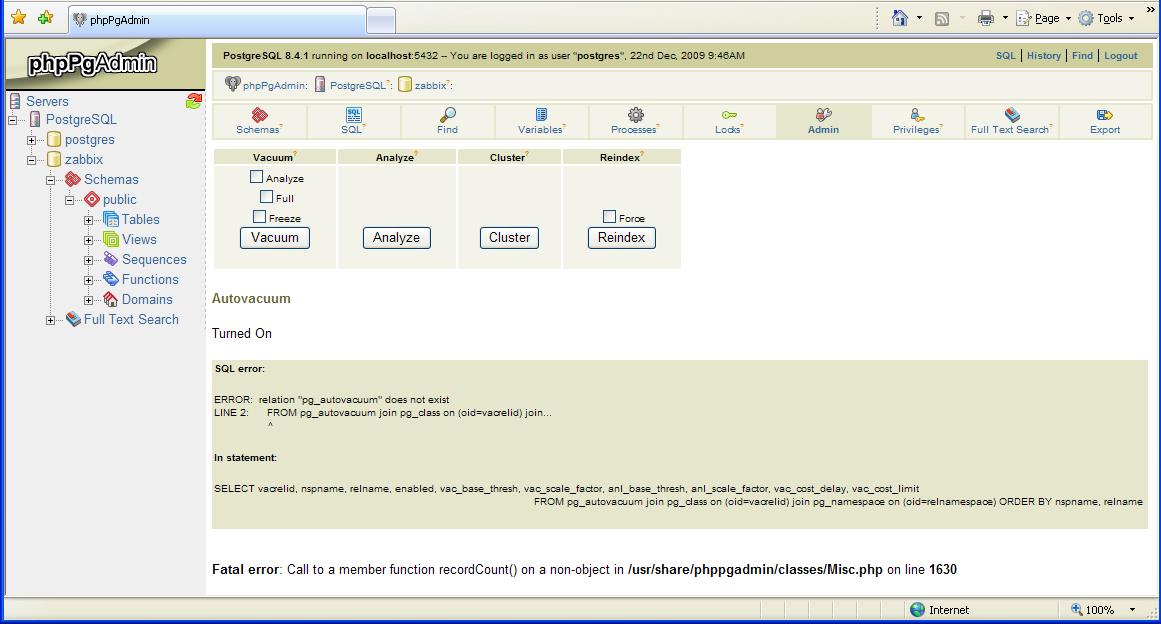Image resolution: width=1161 pixels, height=624 pixels.
Task: Open the Print button dropdown arrow
Action: pos(1005,18)
